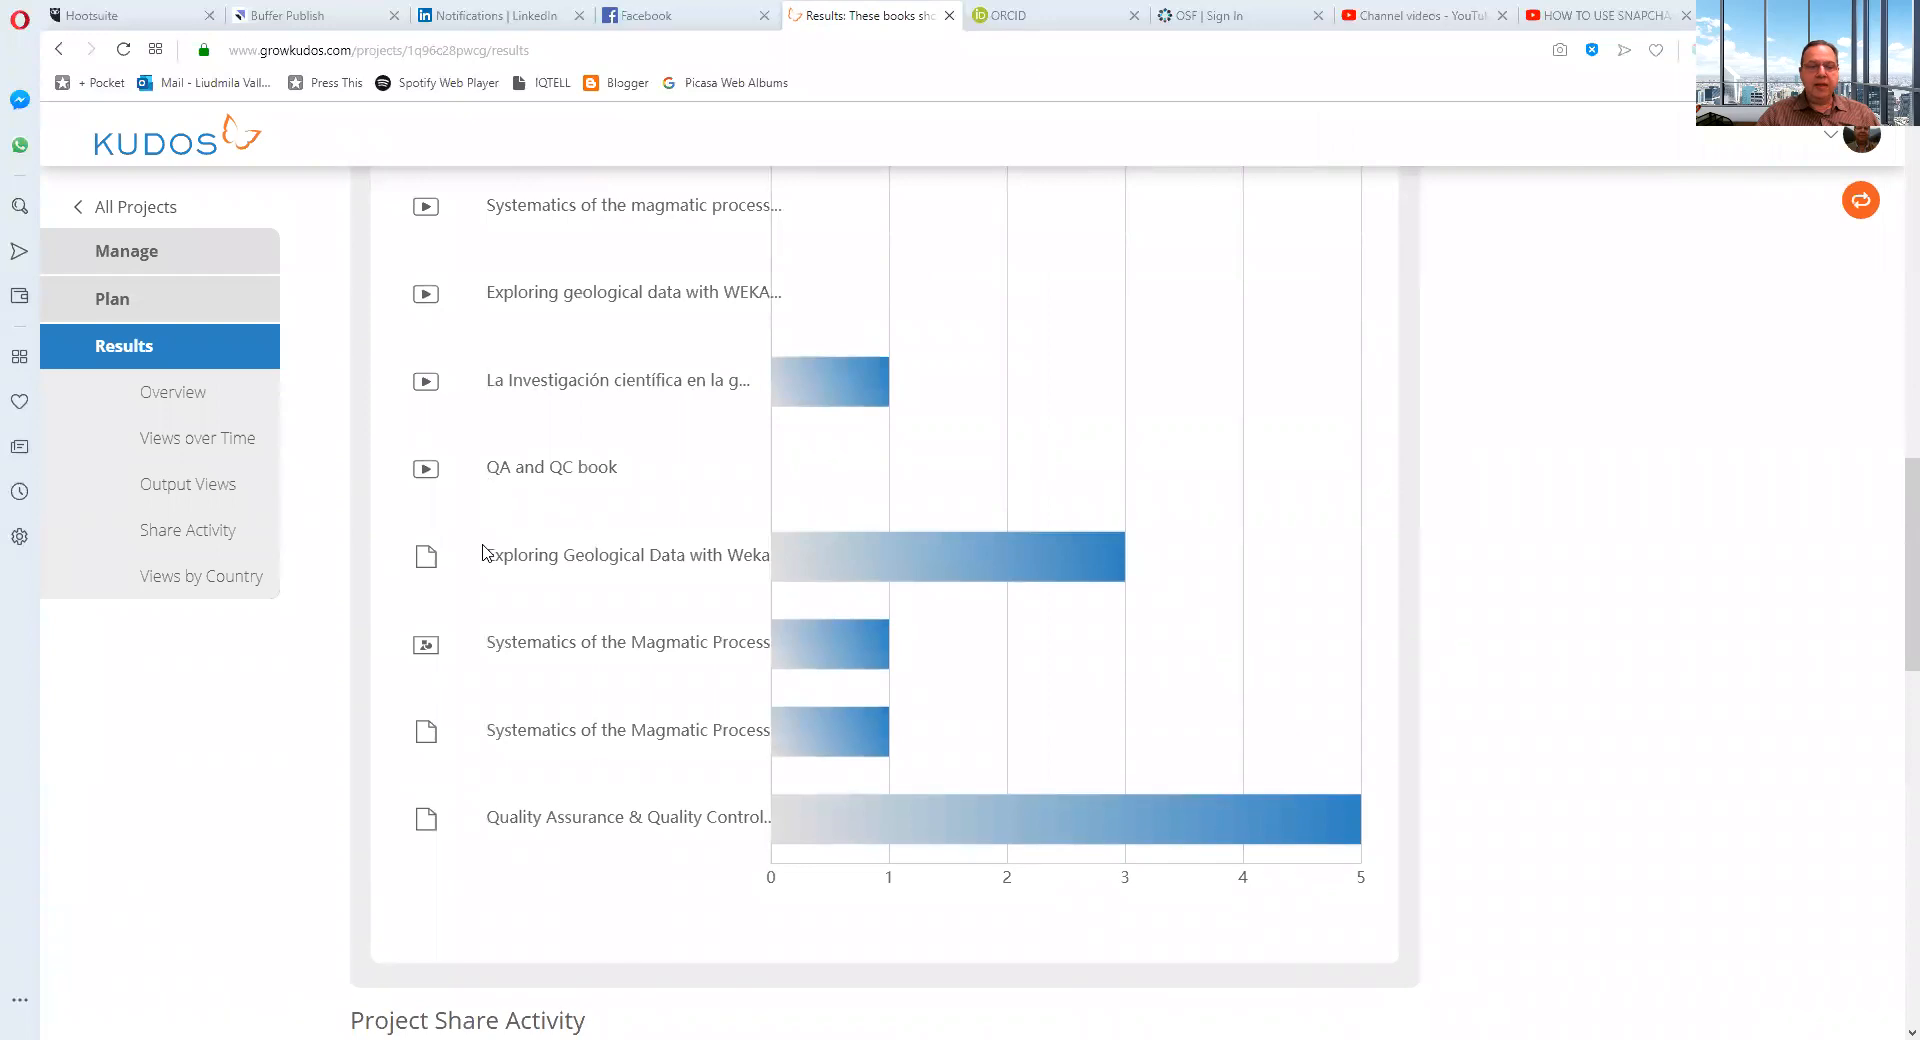Expand the user account dropdown chevron
The image size is (1920, 1040).
(x=1830, y=134)
